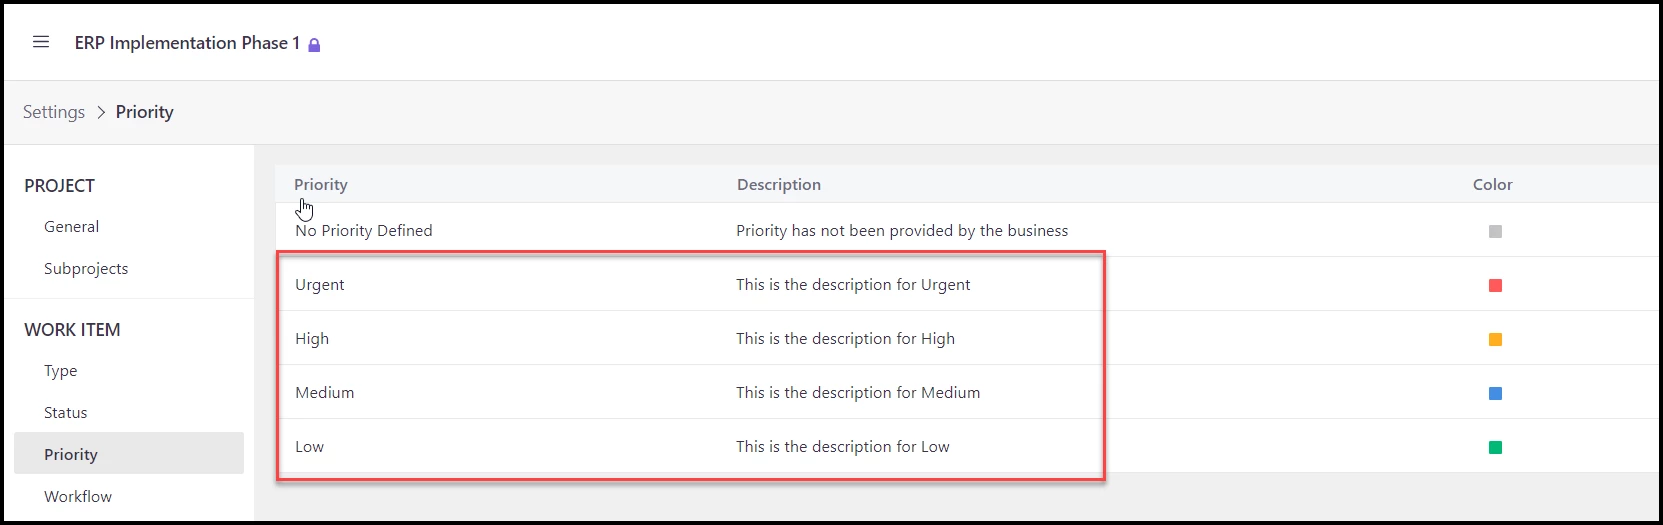Open work item Type settings
This screenshot has width=1663, height=525.
click(x=60, y=371)
